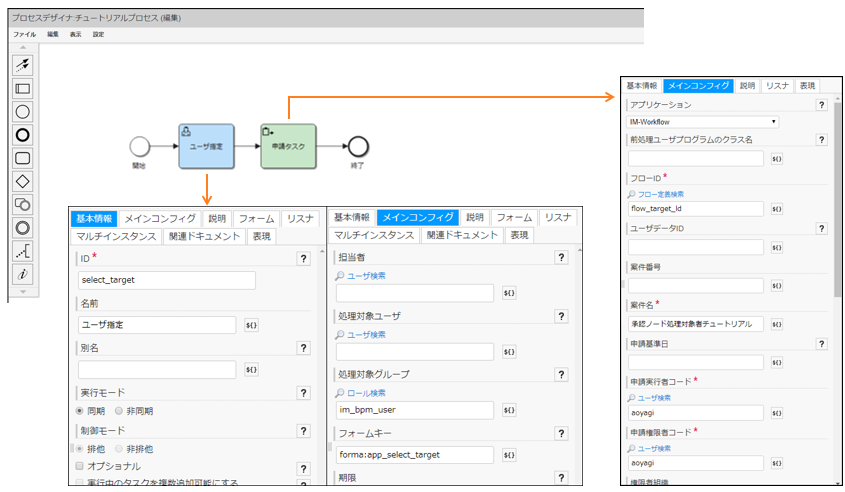Click ユーザ検索 link under 申請権限者コード

pyautogui.click(x=654, y=449)
